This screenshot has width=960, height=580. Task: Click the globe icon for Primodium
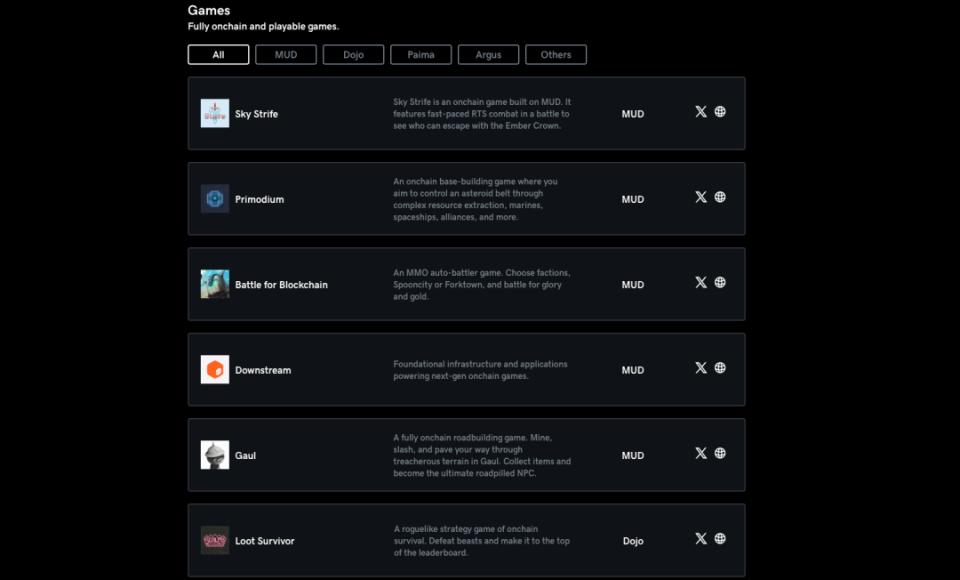coord(720,197)
